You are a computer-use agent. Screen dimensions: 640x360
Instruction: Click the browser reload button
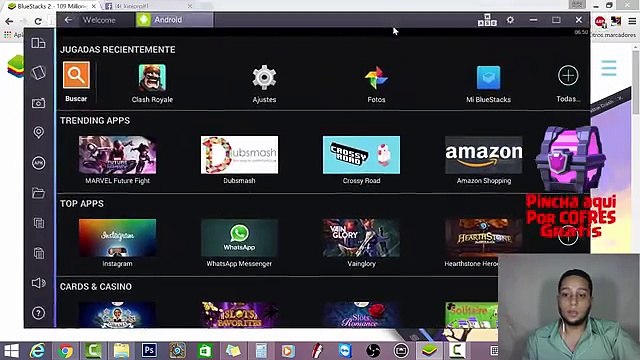pos(38,21)
